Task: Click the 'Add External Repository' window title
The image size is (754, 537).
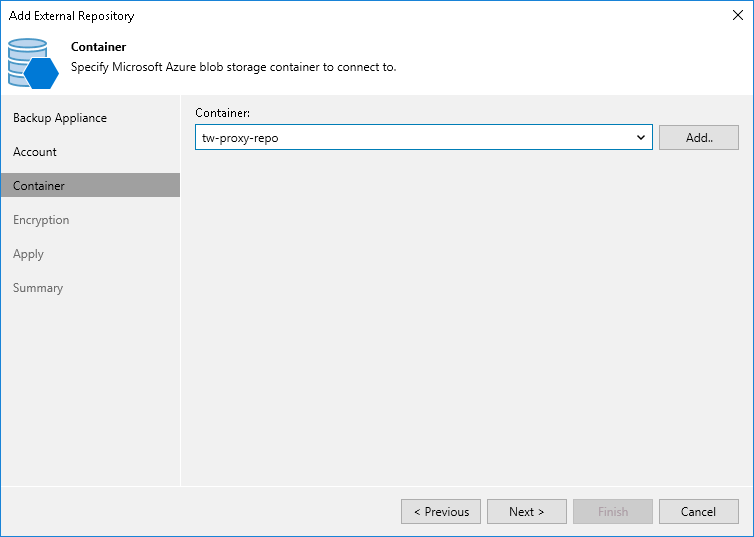Action: pos(72,16)
